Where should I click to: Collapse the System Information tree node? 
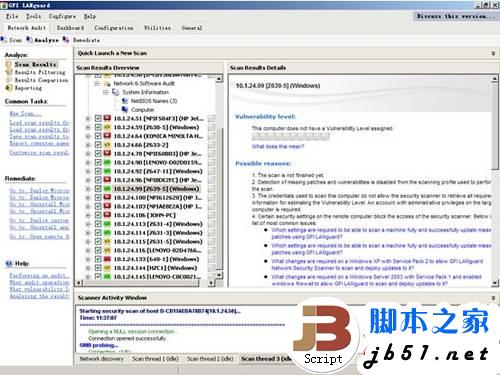point(106,92)
